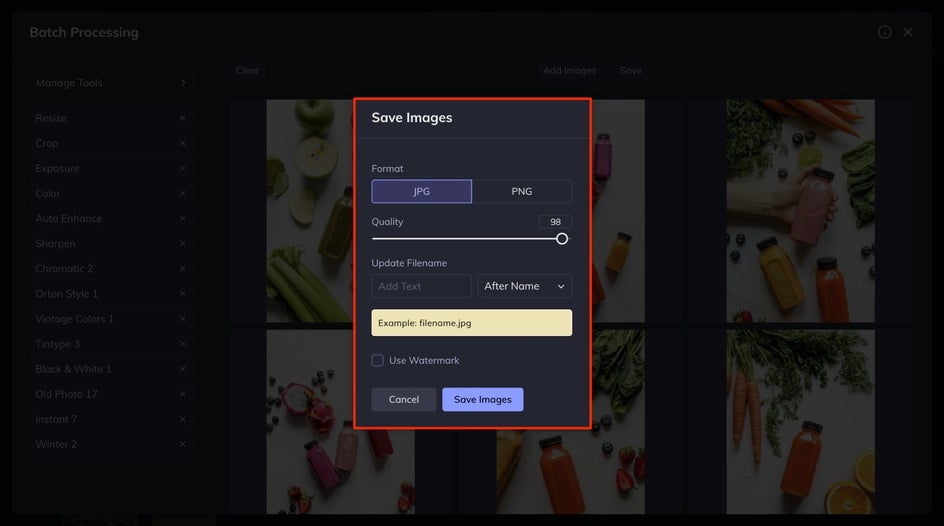Click the Quality slider handle
This screenshot has width=944, height=526.
tap(562, 239)
